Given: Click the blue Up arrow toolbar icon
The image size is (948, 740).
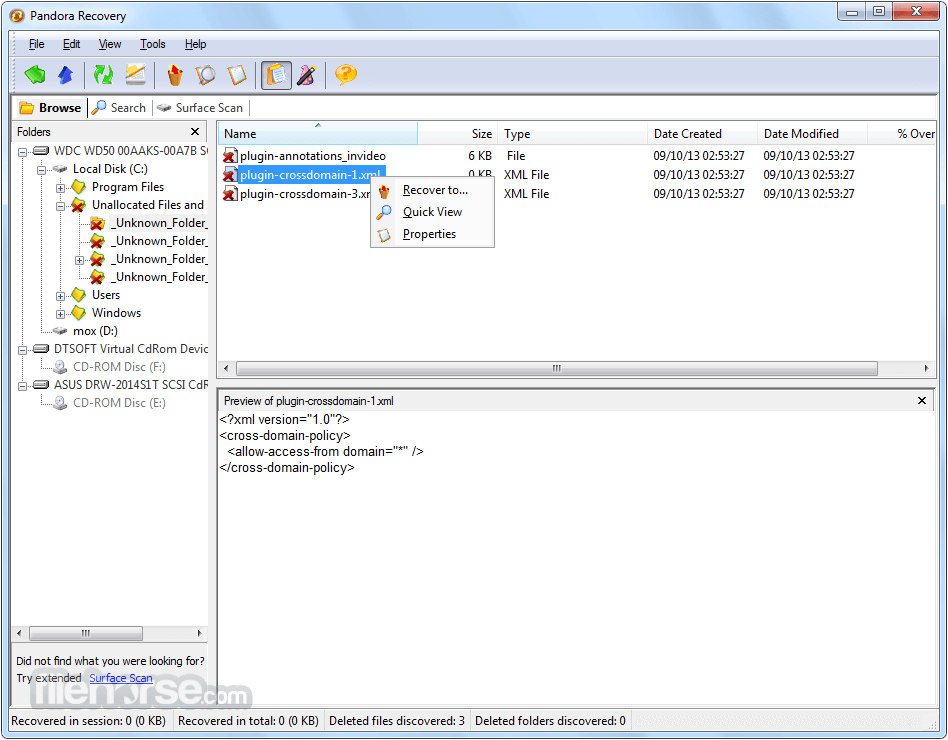Looking at the screenshot, I should click(x=65, y=75).
